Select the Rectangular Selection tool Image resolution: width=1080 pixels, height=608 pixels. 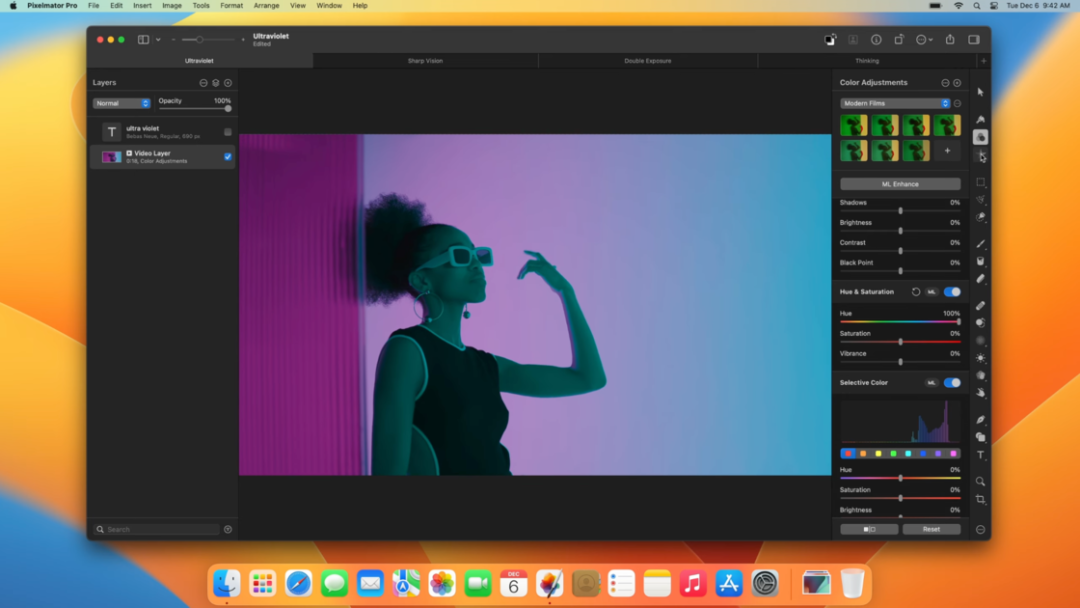(980, 182)
